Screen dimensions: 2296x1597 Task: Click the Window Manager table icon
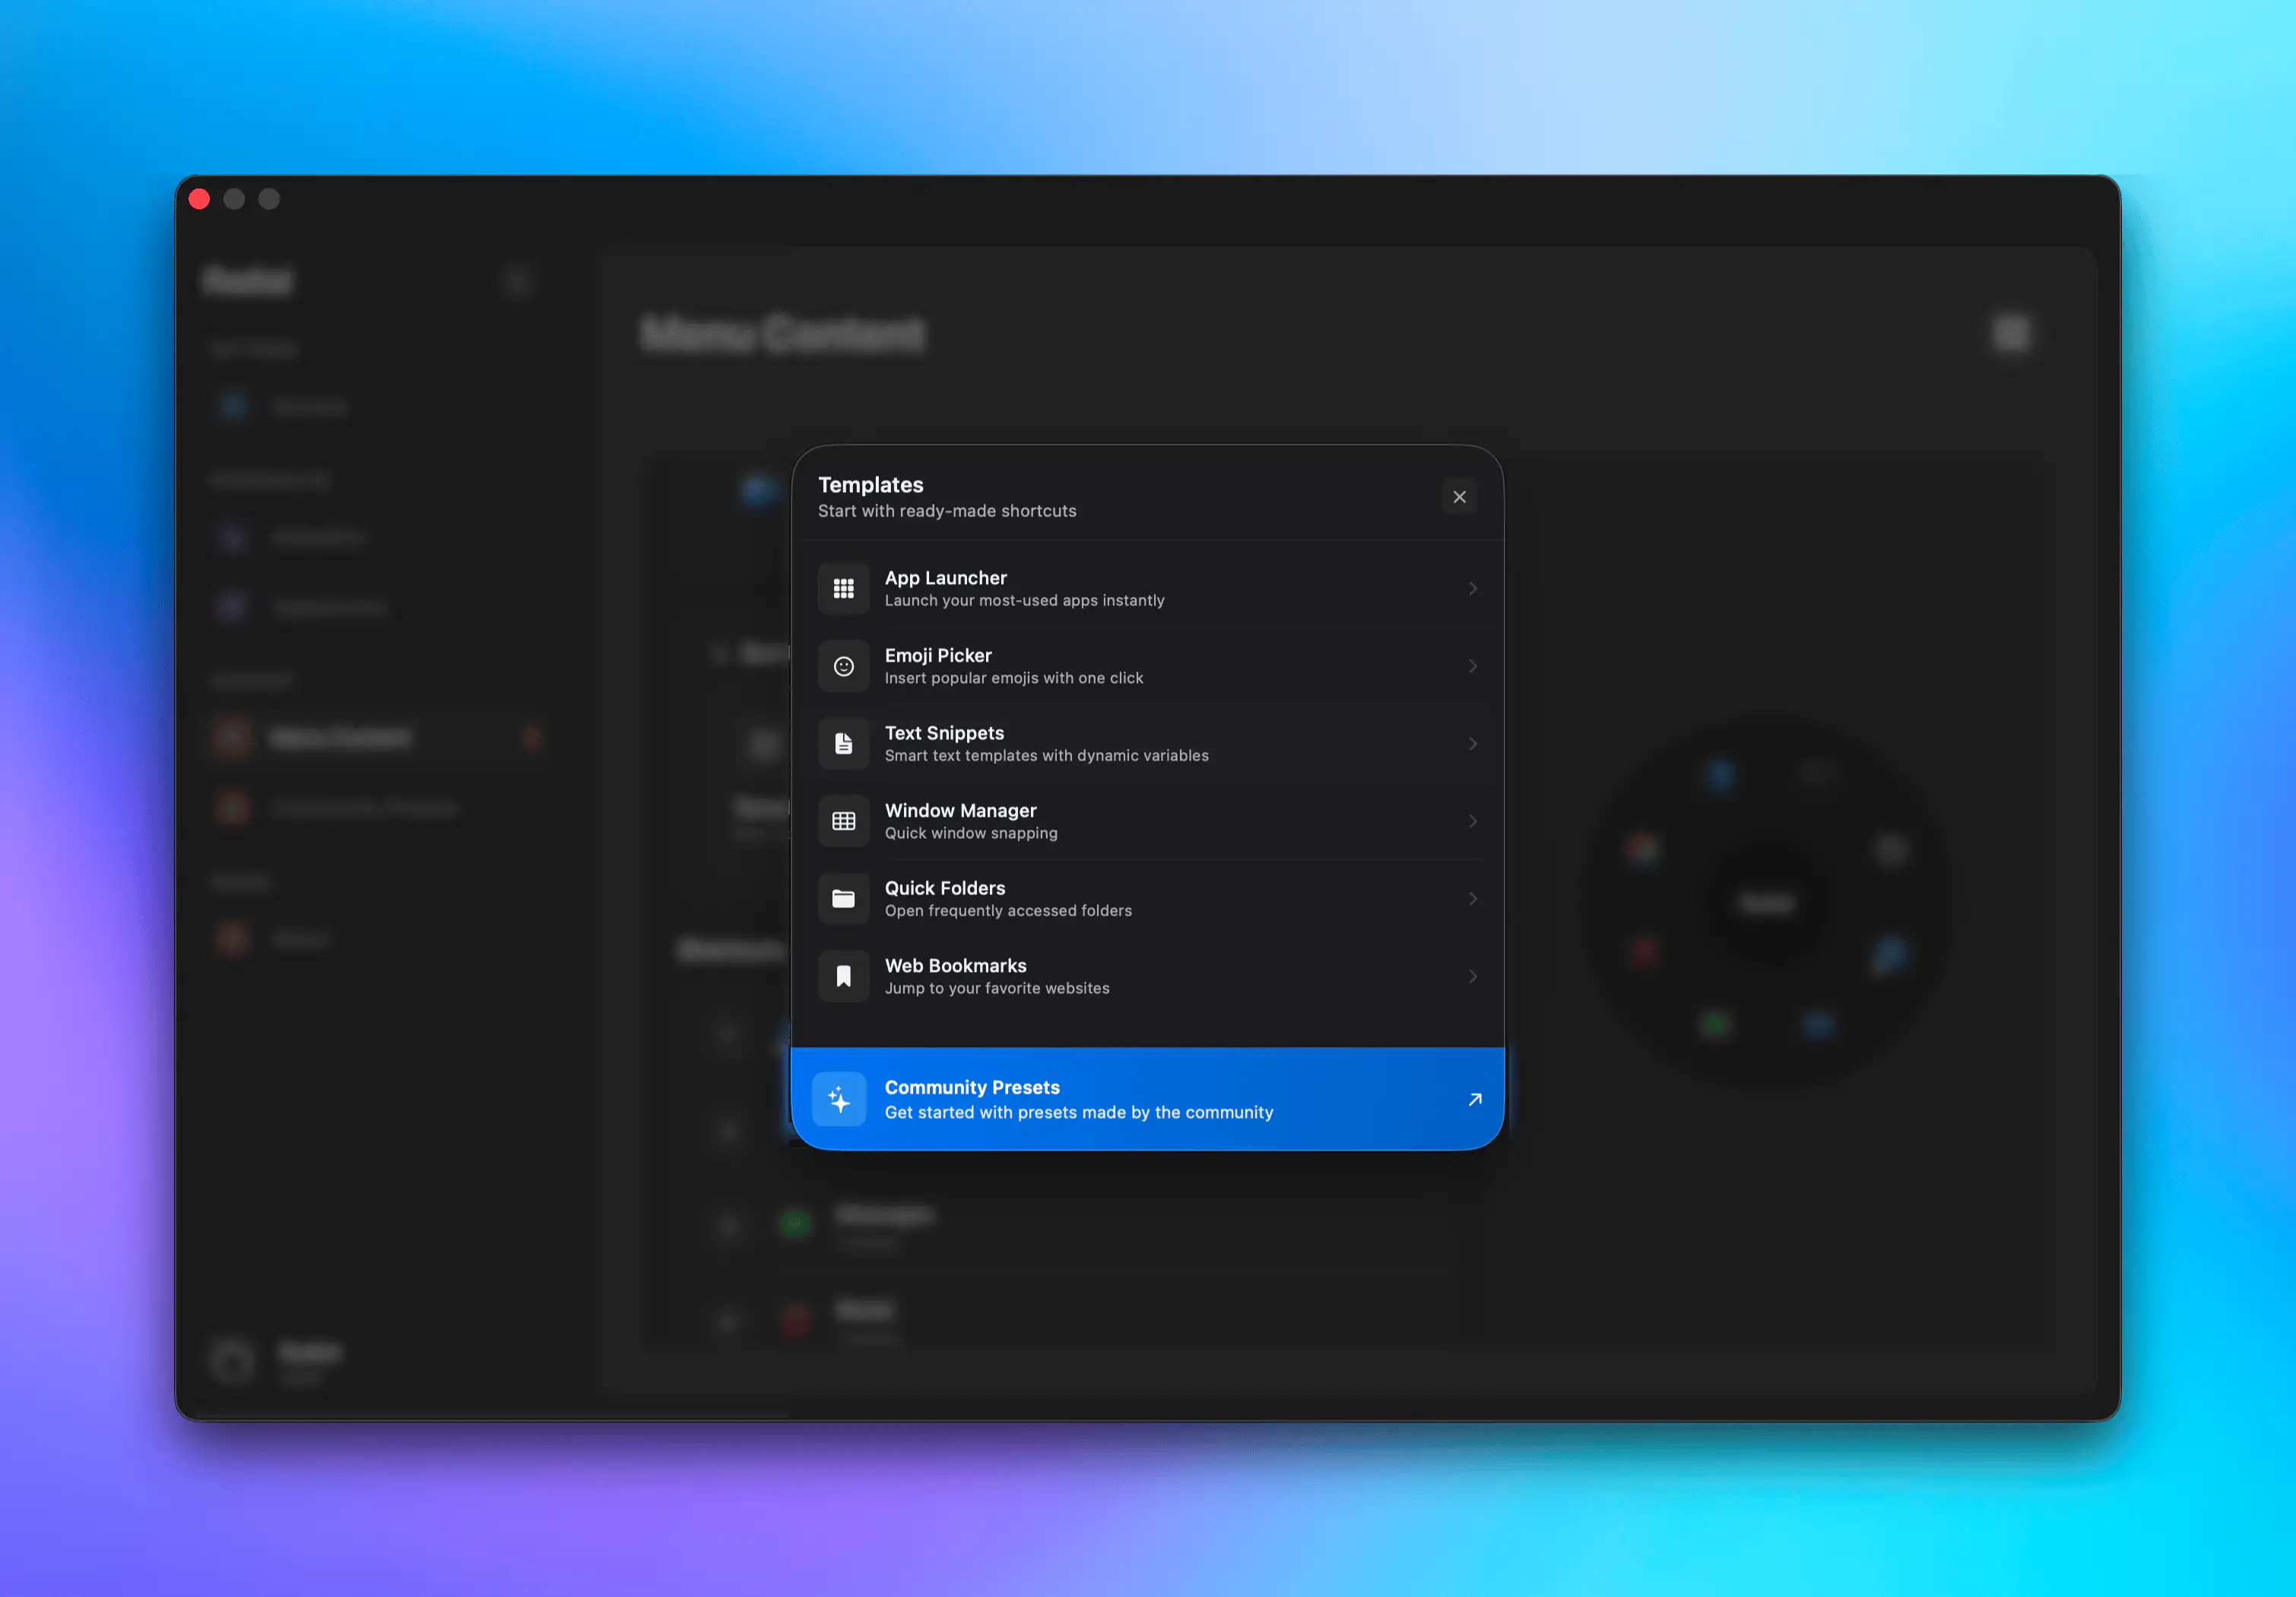[x=843, y=821]
